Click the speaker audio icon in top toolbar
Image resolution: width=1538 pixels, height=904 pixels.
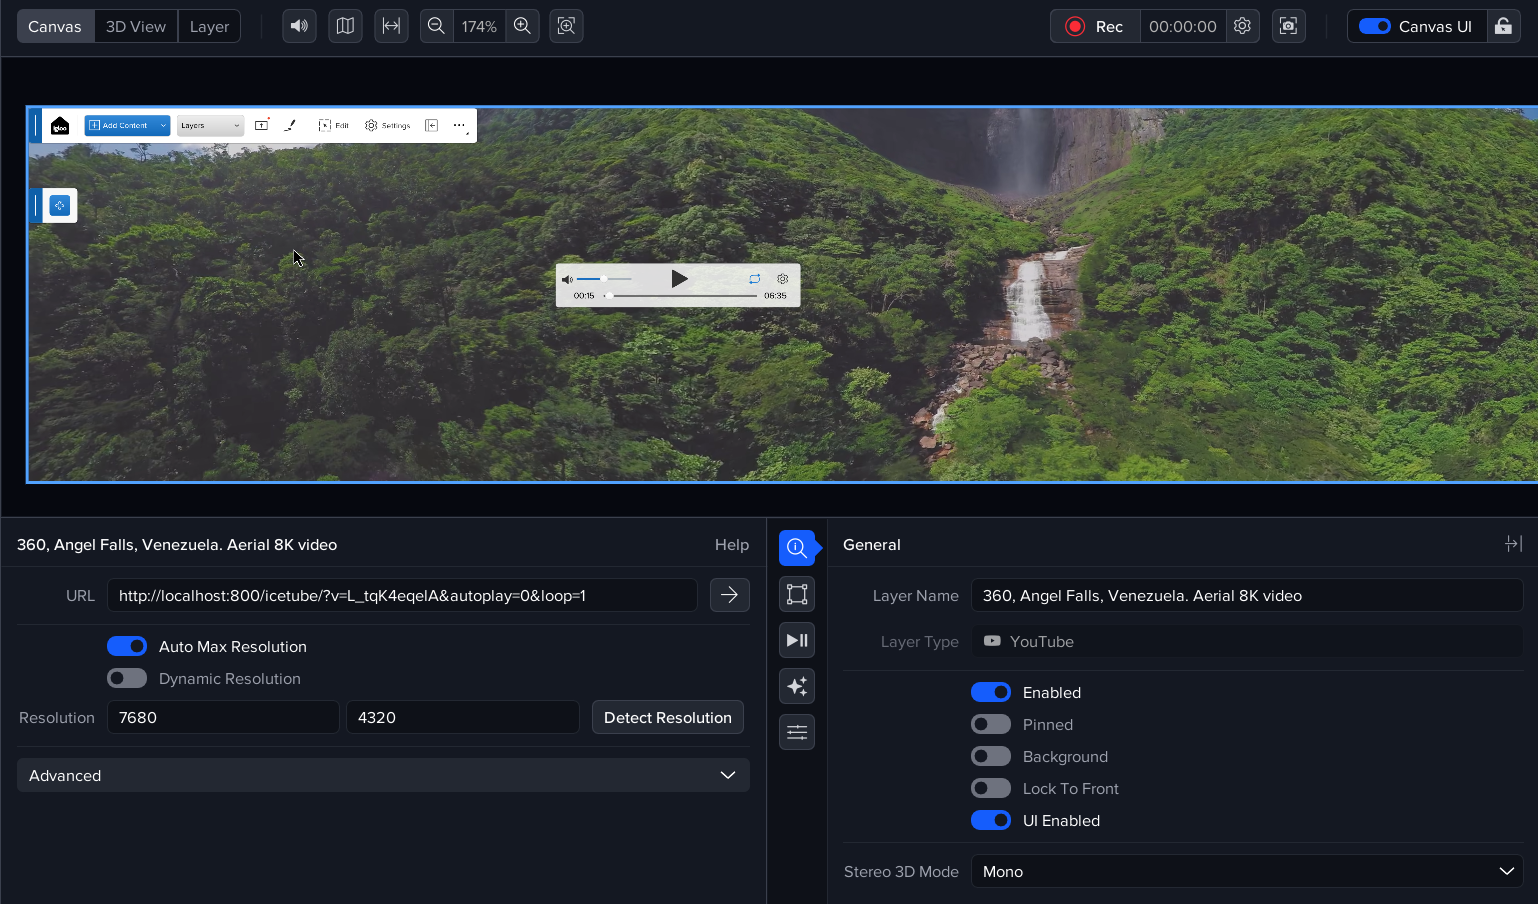[299, 26]
